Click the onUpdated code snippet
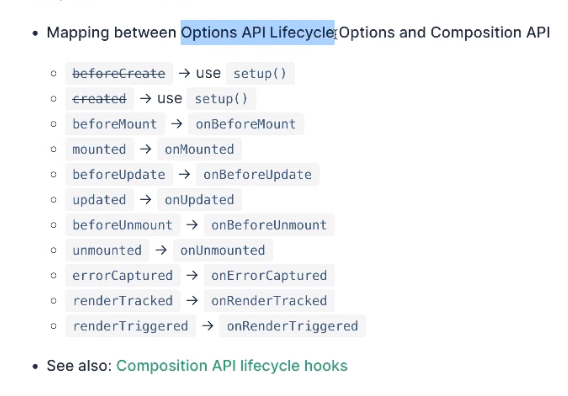This screenshot has width=568, height=396. [x=199, y=200]
